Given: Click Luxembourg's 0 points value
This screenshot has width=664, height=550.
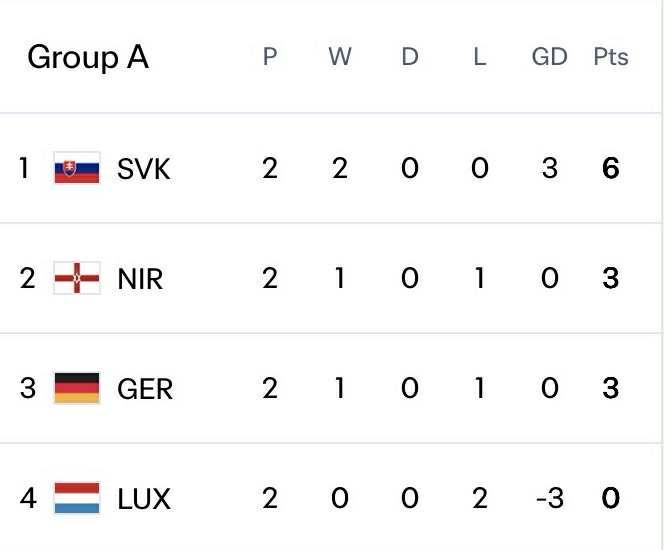Looking at the screenshot, I should [x=610, y=498].
